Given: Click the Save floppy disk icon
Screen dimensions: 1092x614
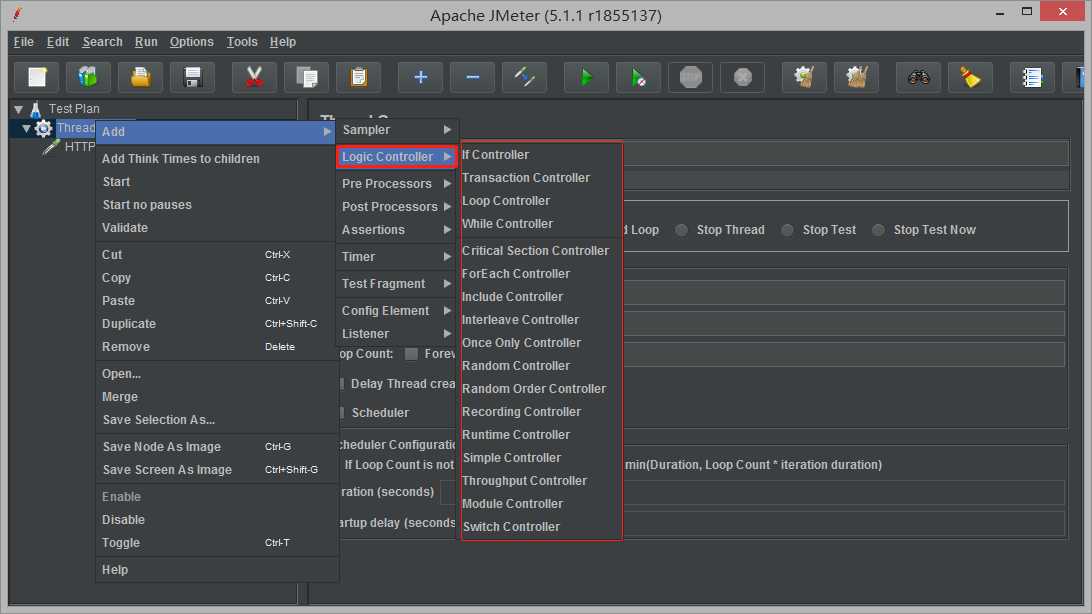Looking at the screenshot, I should point(193,77).
